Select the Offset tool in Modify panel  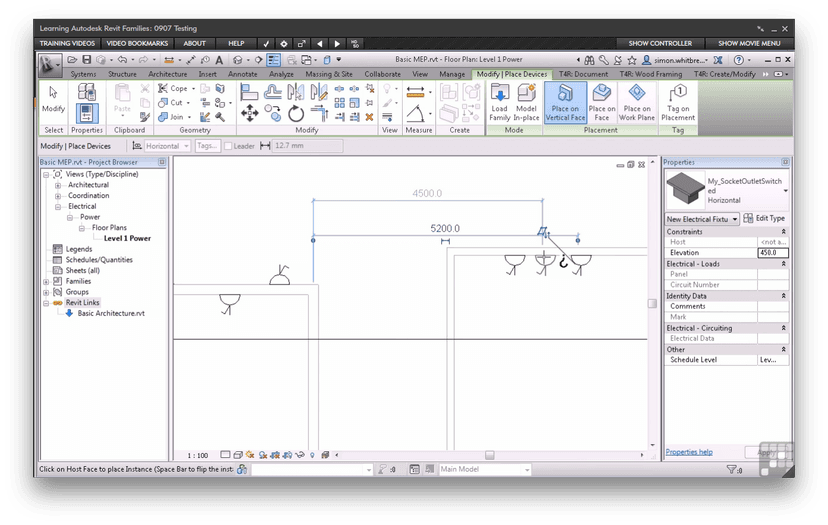[272, 92]
